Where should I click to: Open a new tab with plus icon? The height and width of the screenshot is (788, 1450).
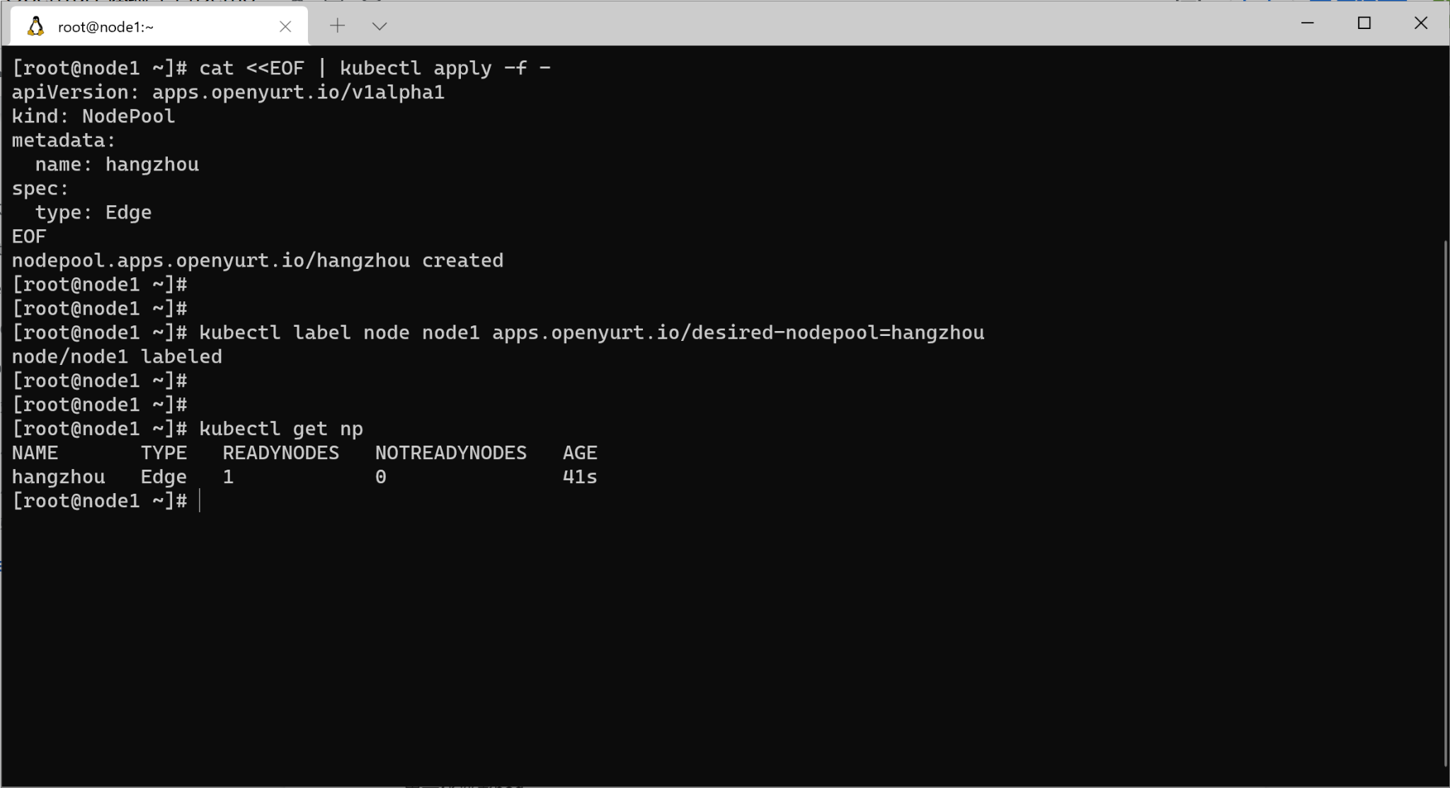point(337,25)
